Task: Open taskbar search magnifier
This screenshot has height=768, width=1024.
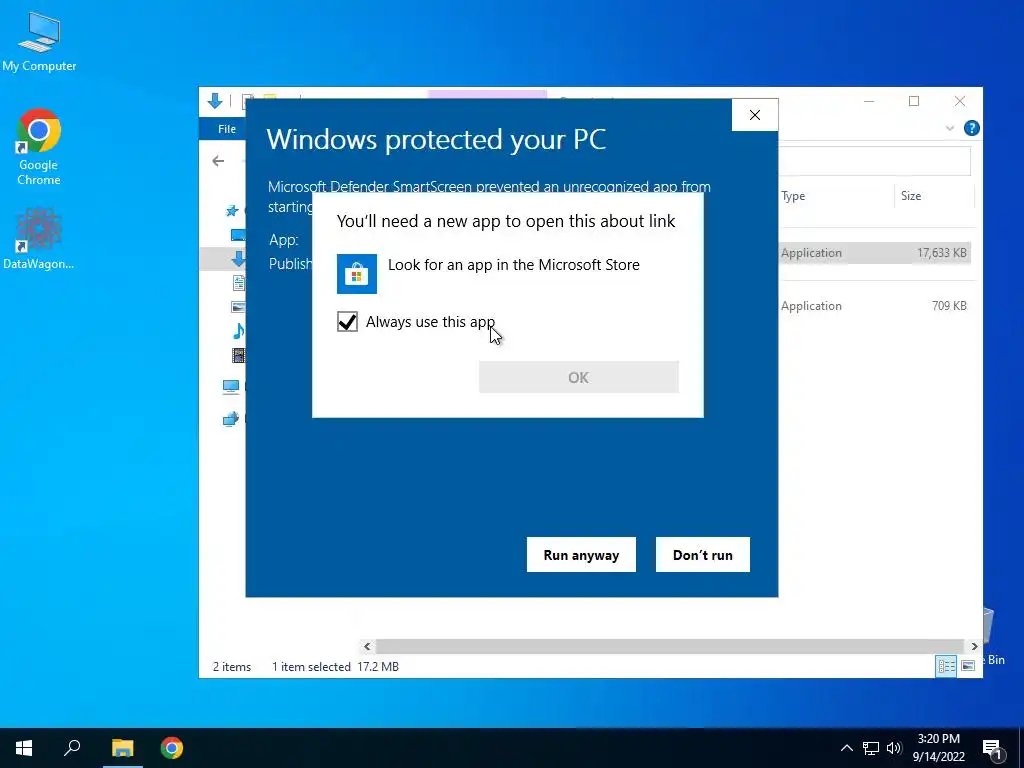Action: pos(72,748)
